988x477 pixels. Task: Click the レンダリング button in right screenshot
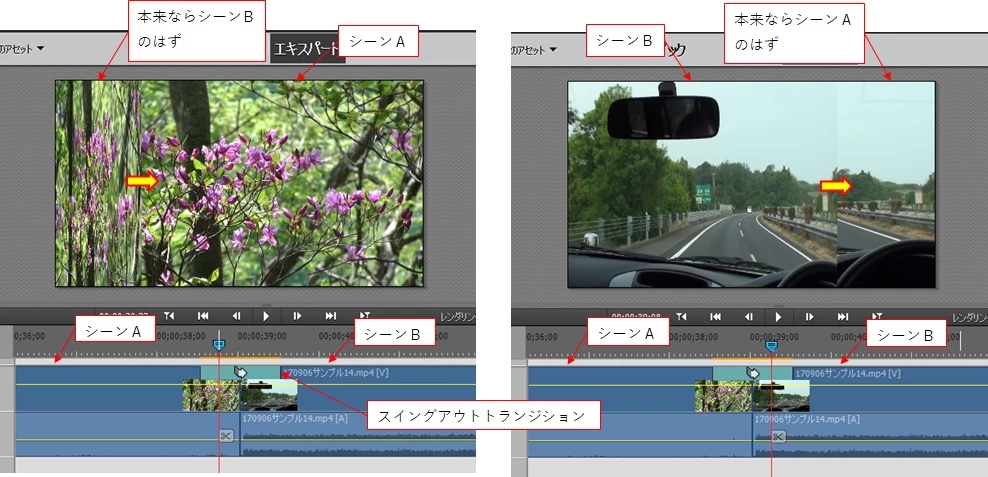pyautogui.click(x=970, y=317)
